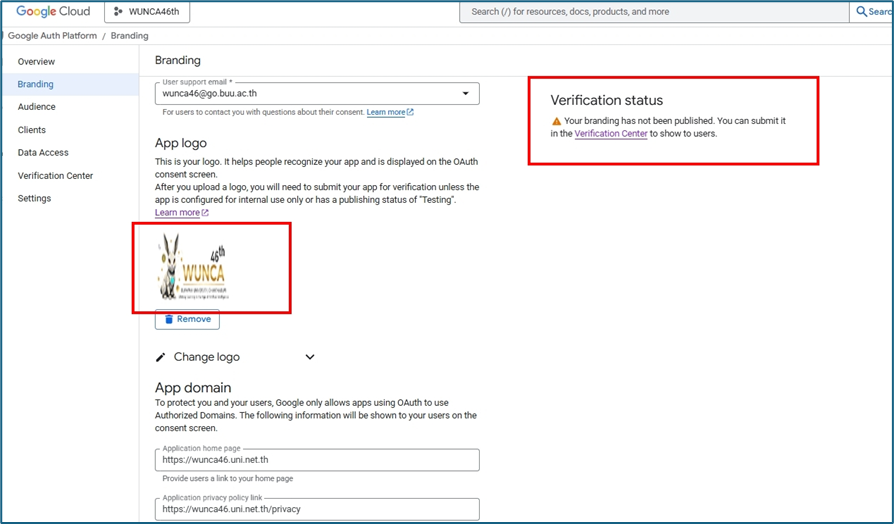Remove the uploaded app logo
894x524 pixels.
(x=187, y=319)
